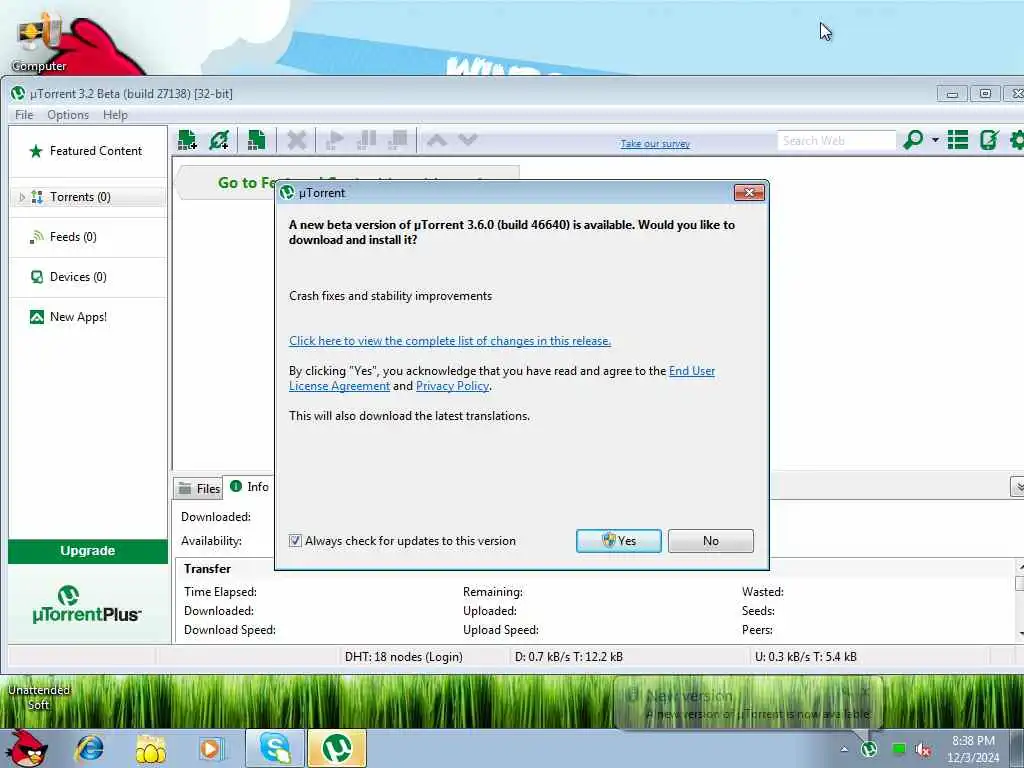The image size is (1024, 768).
Task: Click the green network tray icon
Action: [899, 750]
